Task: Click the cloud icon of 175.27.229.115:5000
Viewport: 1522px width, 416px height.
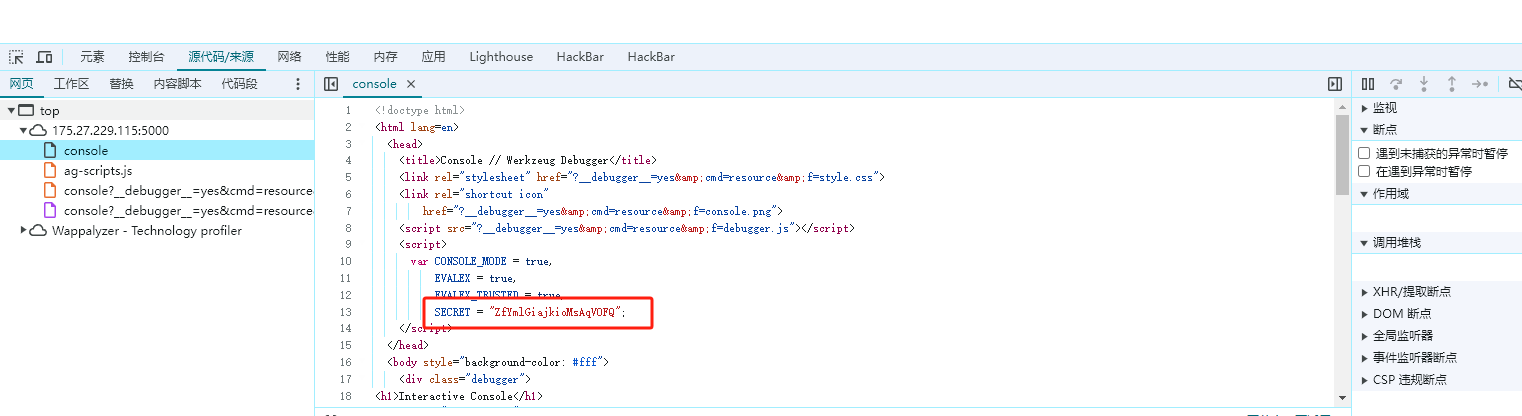Action: (39, 131)
